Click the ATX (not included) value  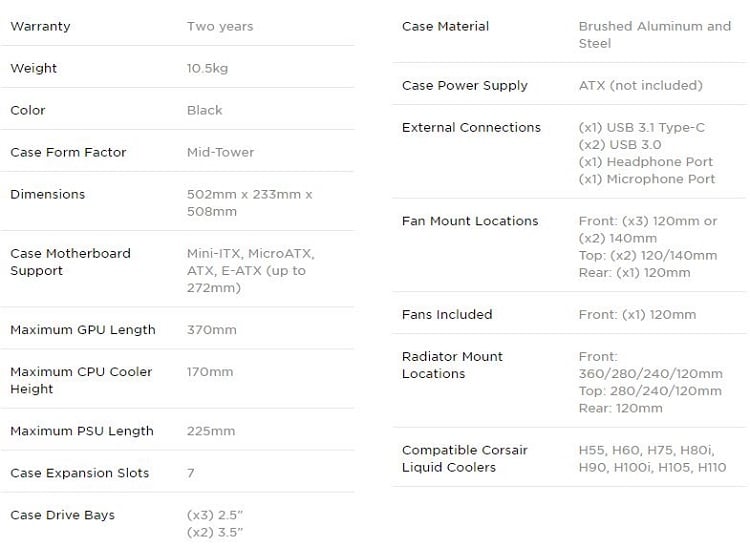pyautogui.click(x=640, y=86)
